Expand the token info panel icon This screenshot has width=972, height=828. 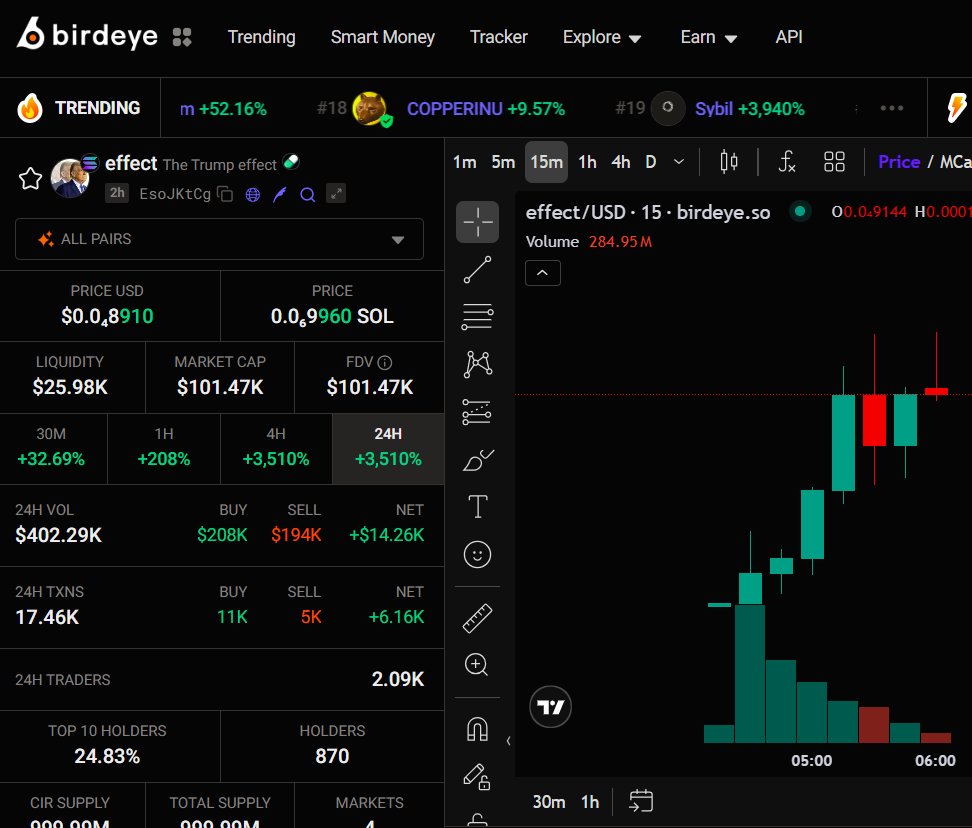[x=336, y=194]
